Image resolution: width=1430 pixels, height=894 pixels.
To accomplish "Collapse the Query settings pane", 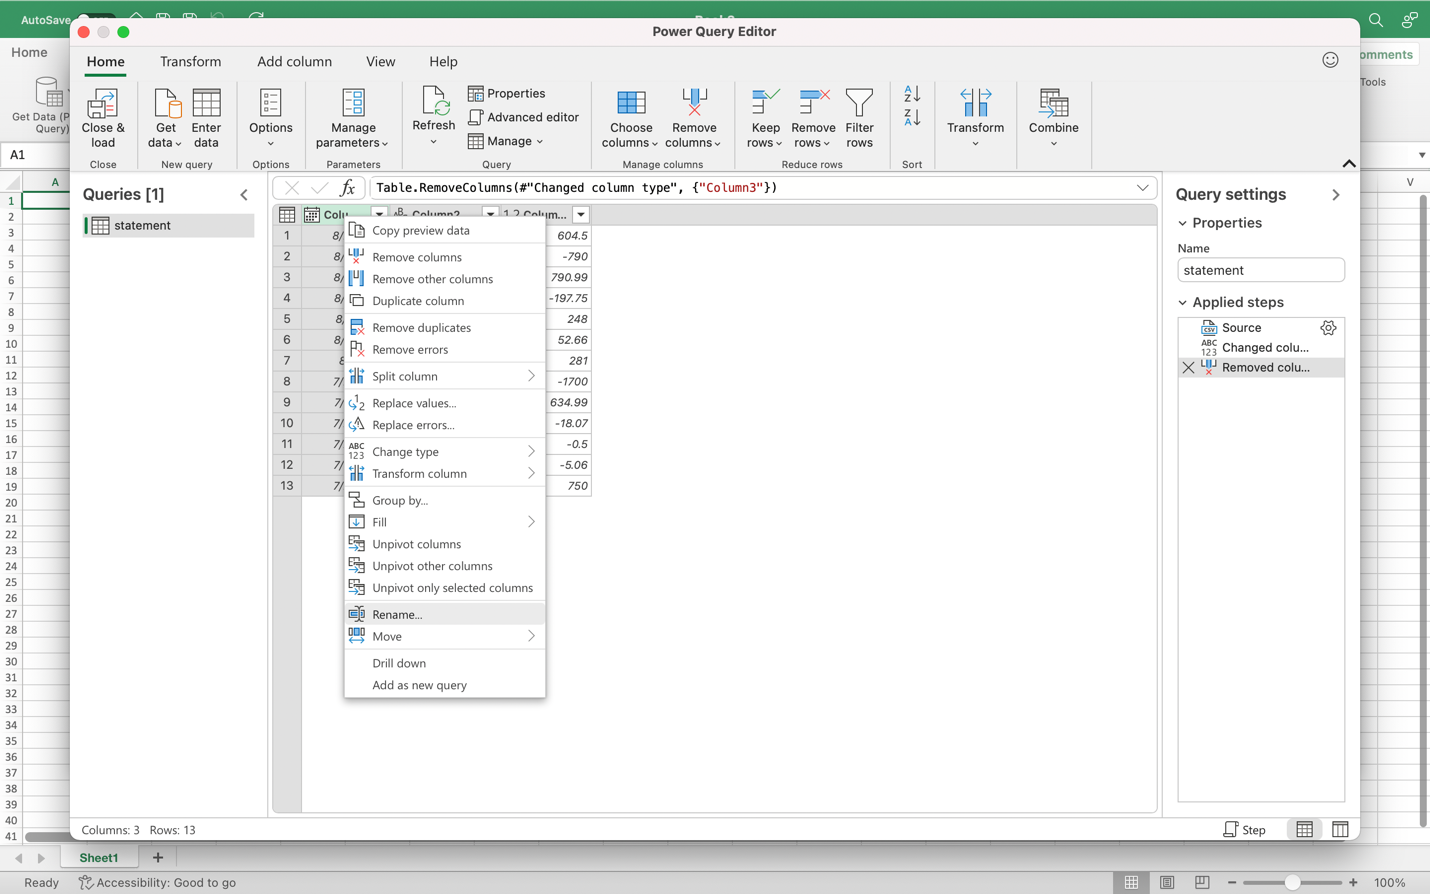I will 1336,195.
